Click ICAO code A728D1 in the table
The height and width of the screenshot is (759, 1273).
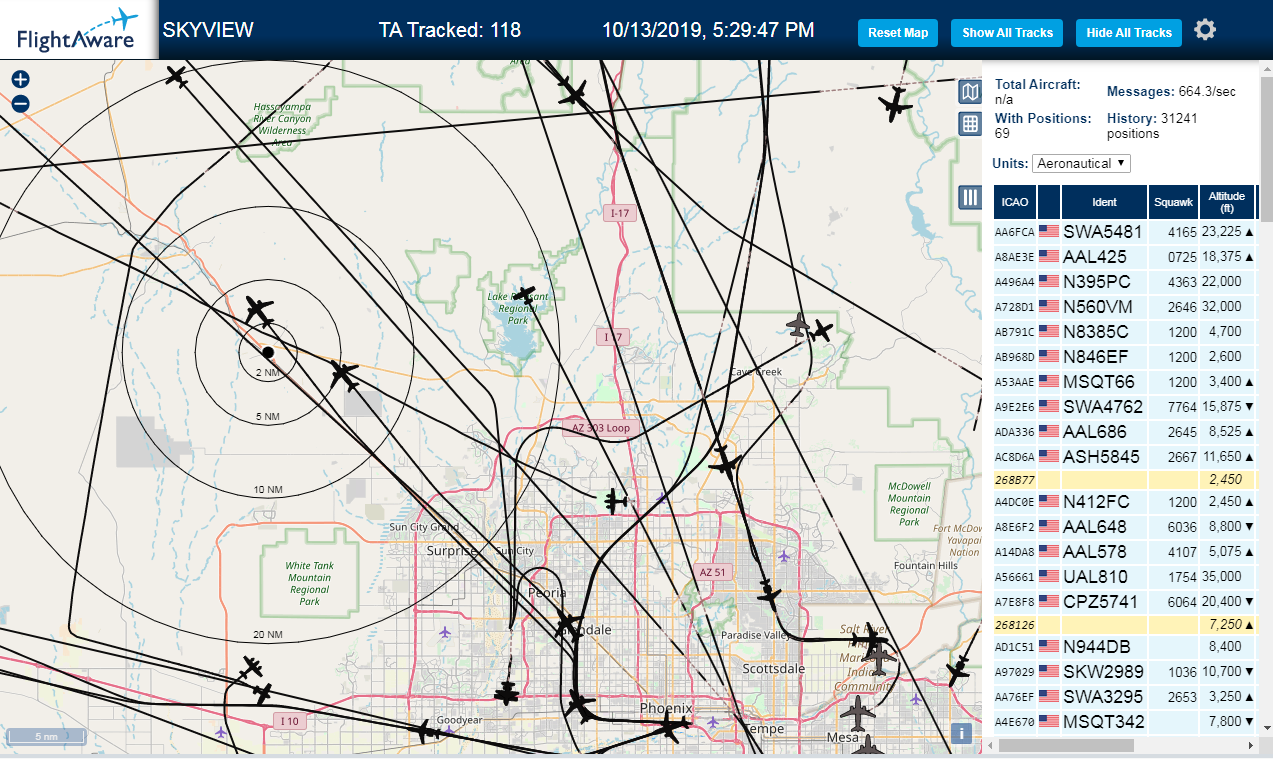pyautogui.click(x=1013, y=307)
